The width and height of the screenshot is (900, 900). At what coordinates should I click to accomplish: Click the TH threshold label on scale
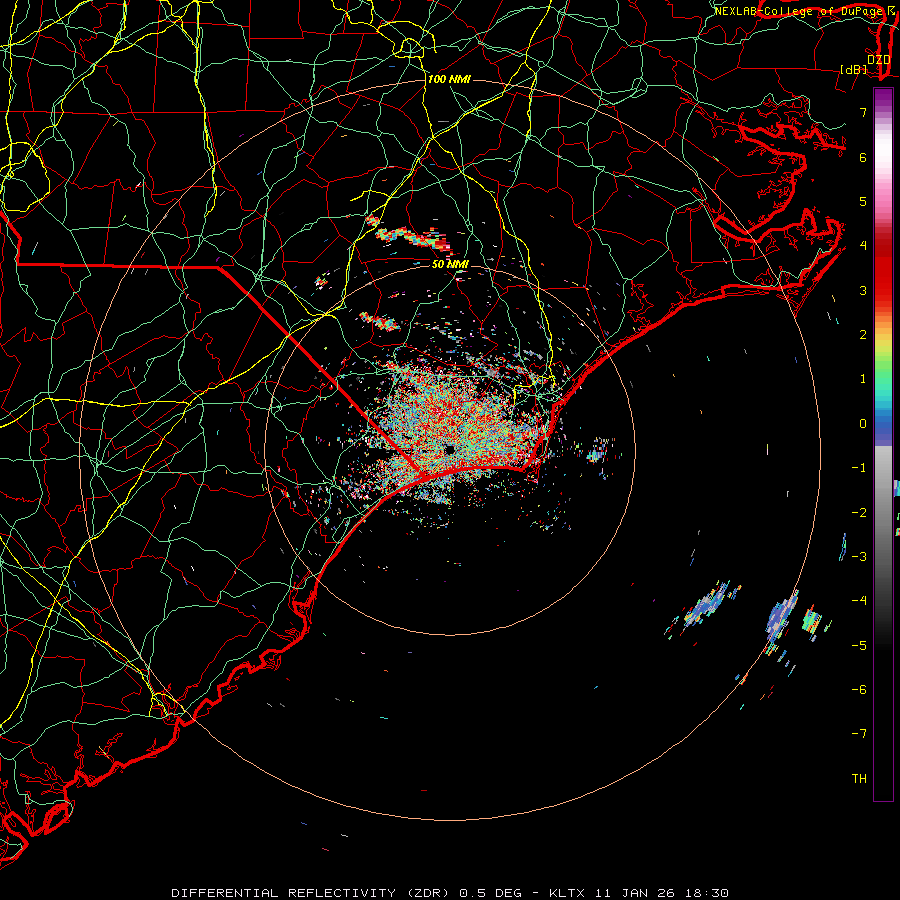tap(859, 779)
